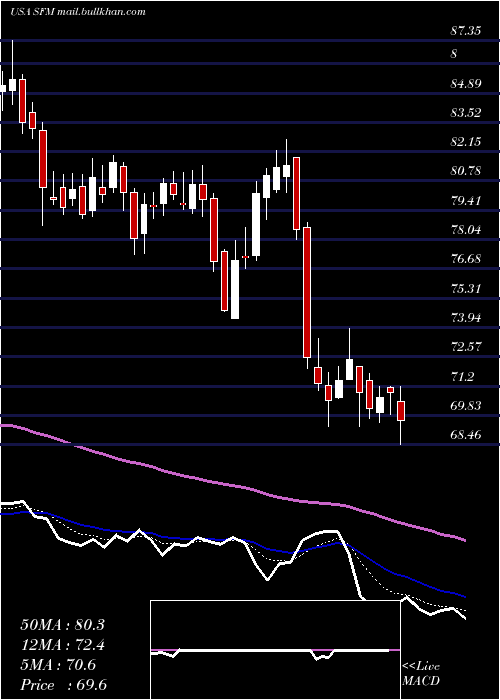Image resolution: width=500 pixels, height=700 pixels.
Task: Click the 12MA : 72.4 readout
Action: 62,645
